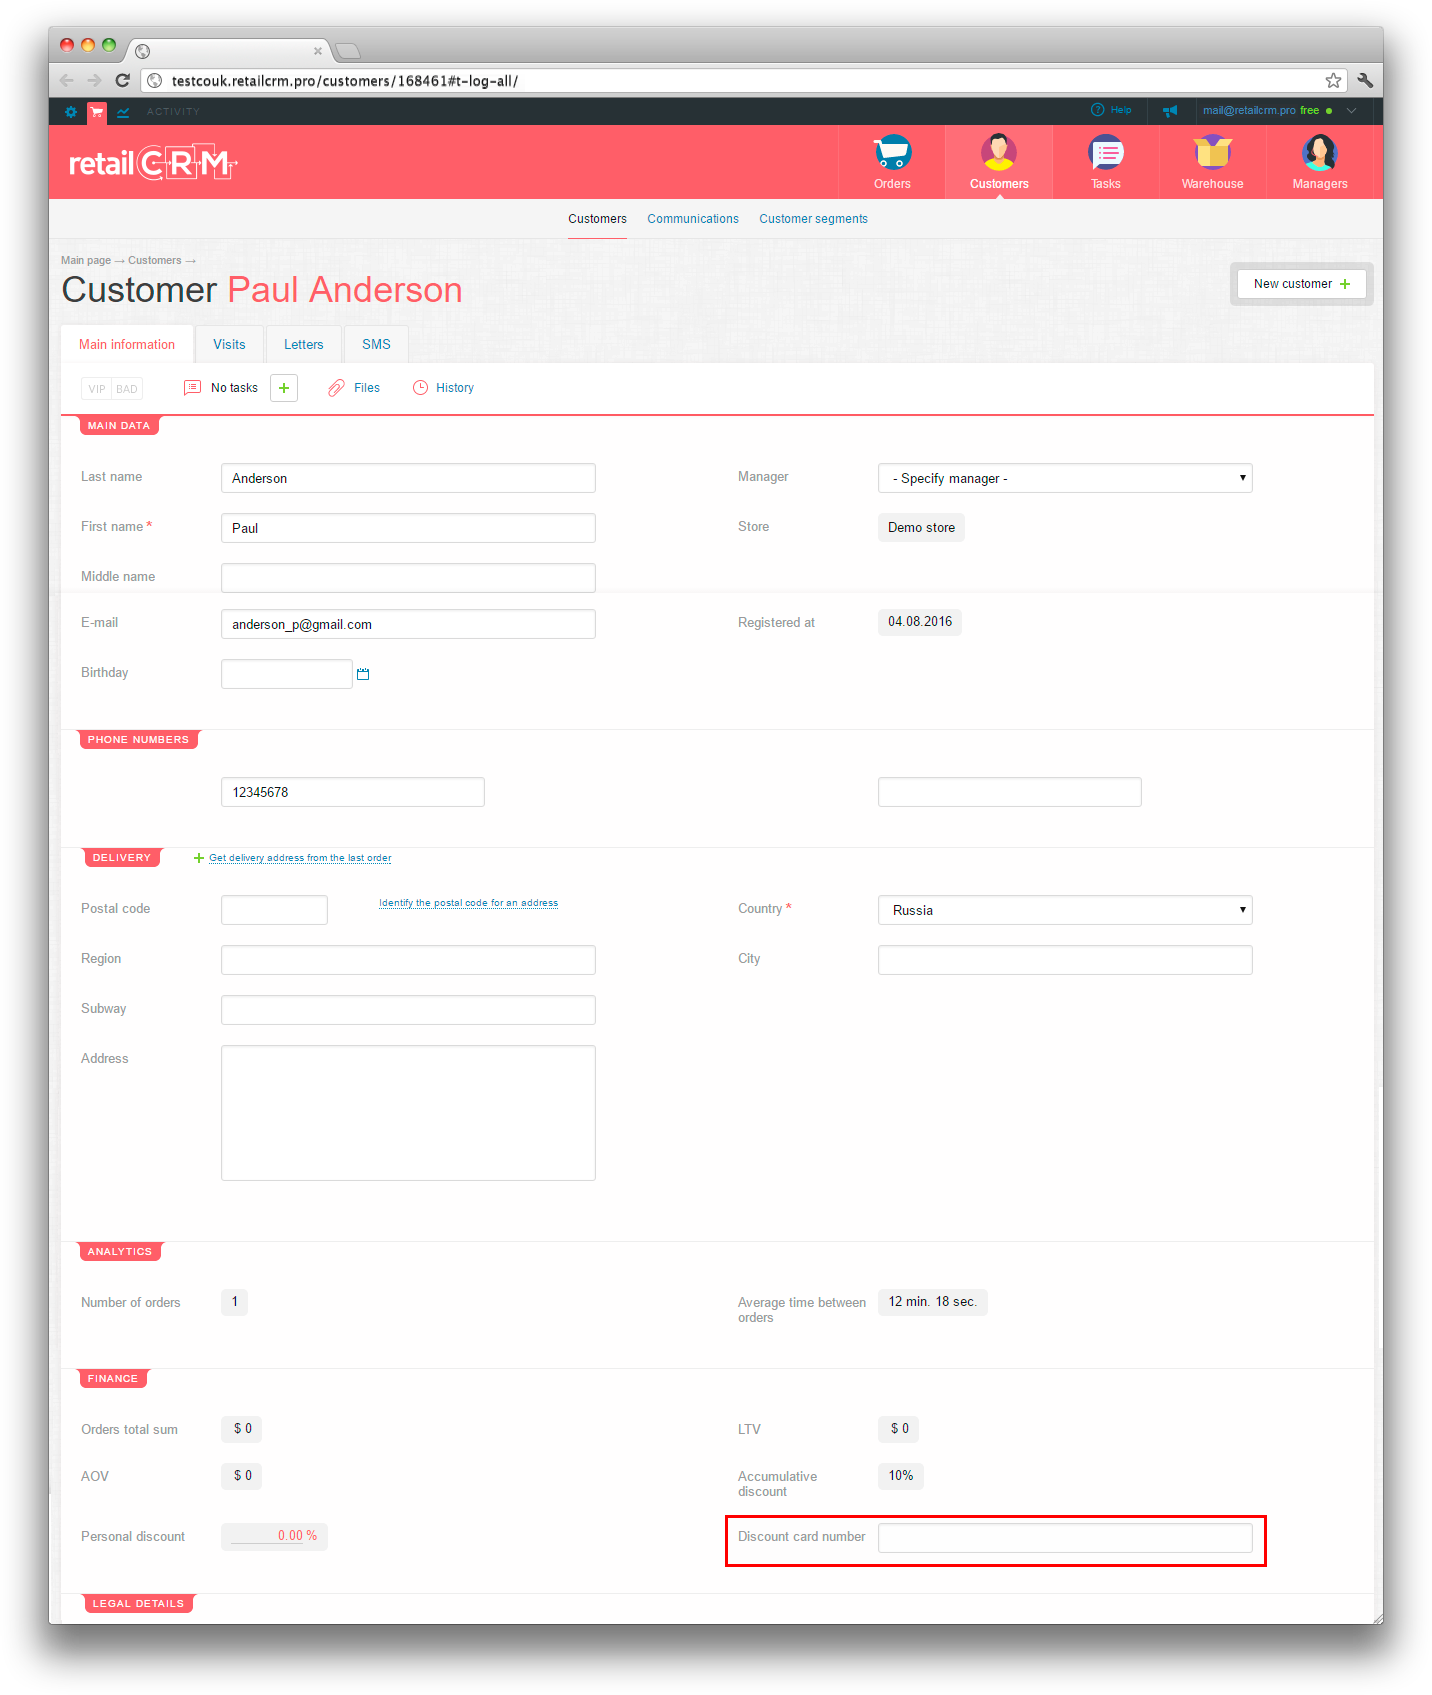The height and width of the screenshot is (1695, 1432).
Task: Go to the Tasks section
Action: point(1106,162)
